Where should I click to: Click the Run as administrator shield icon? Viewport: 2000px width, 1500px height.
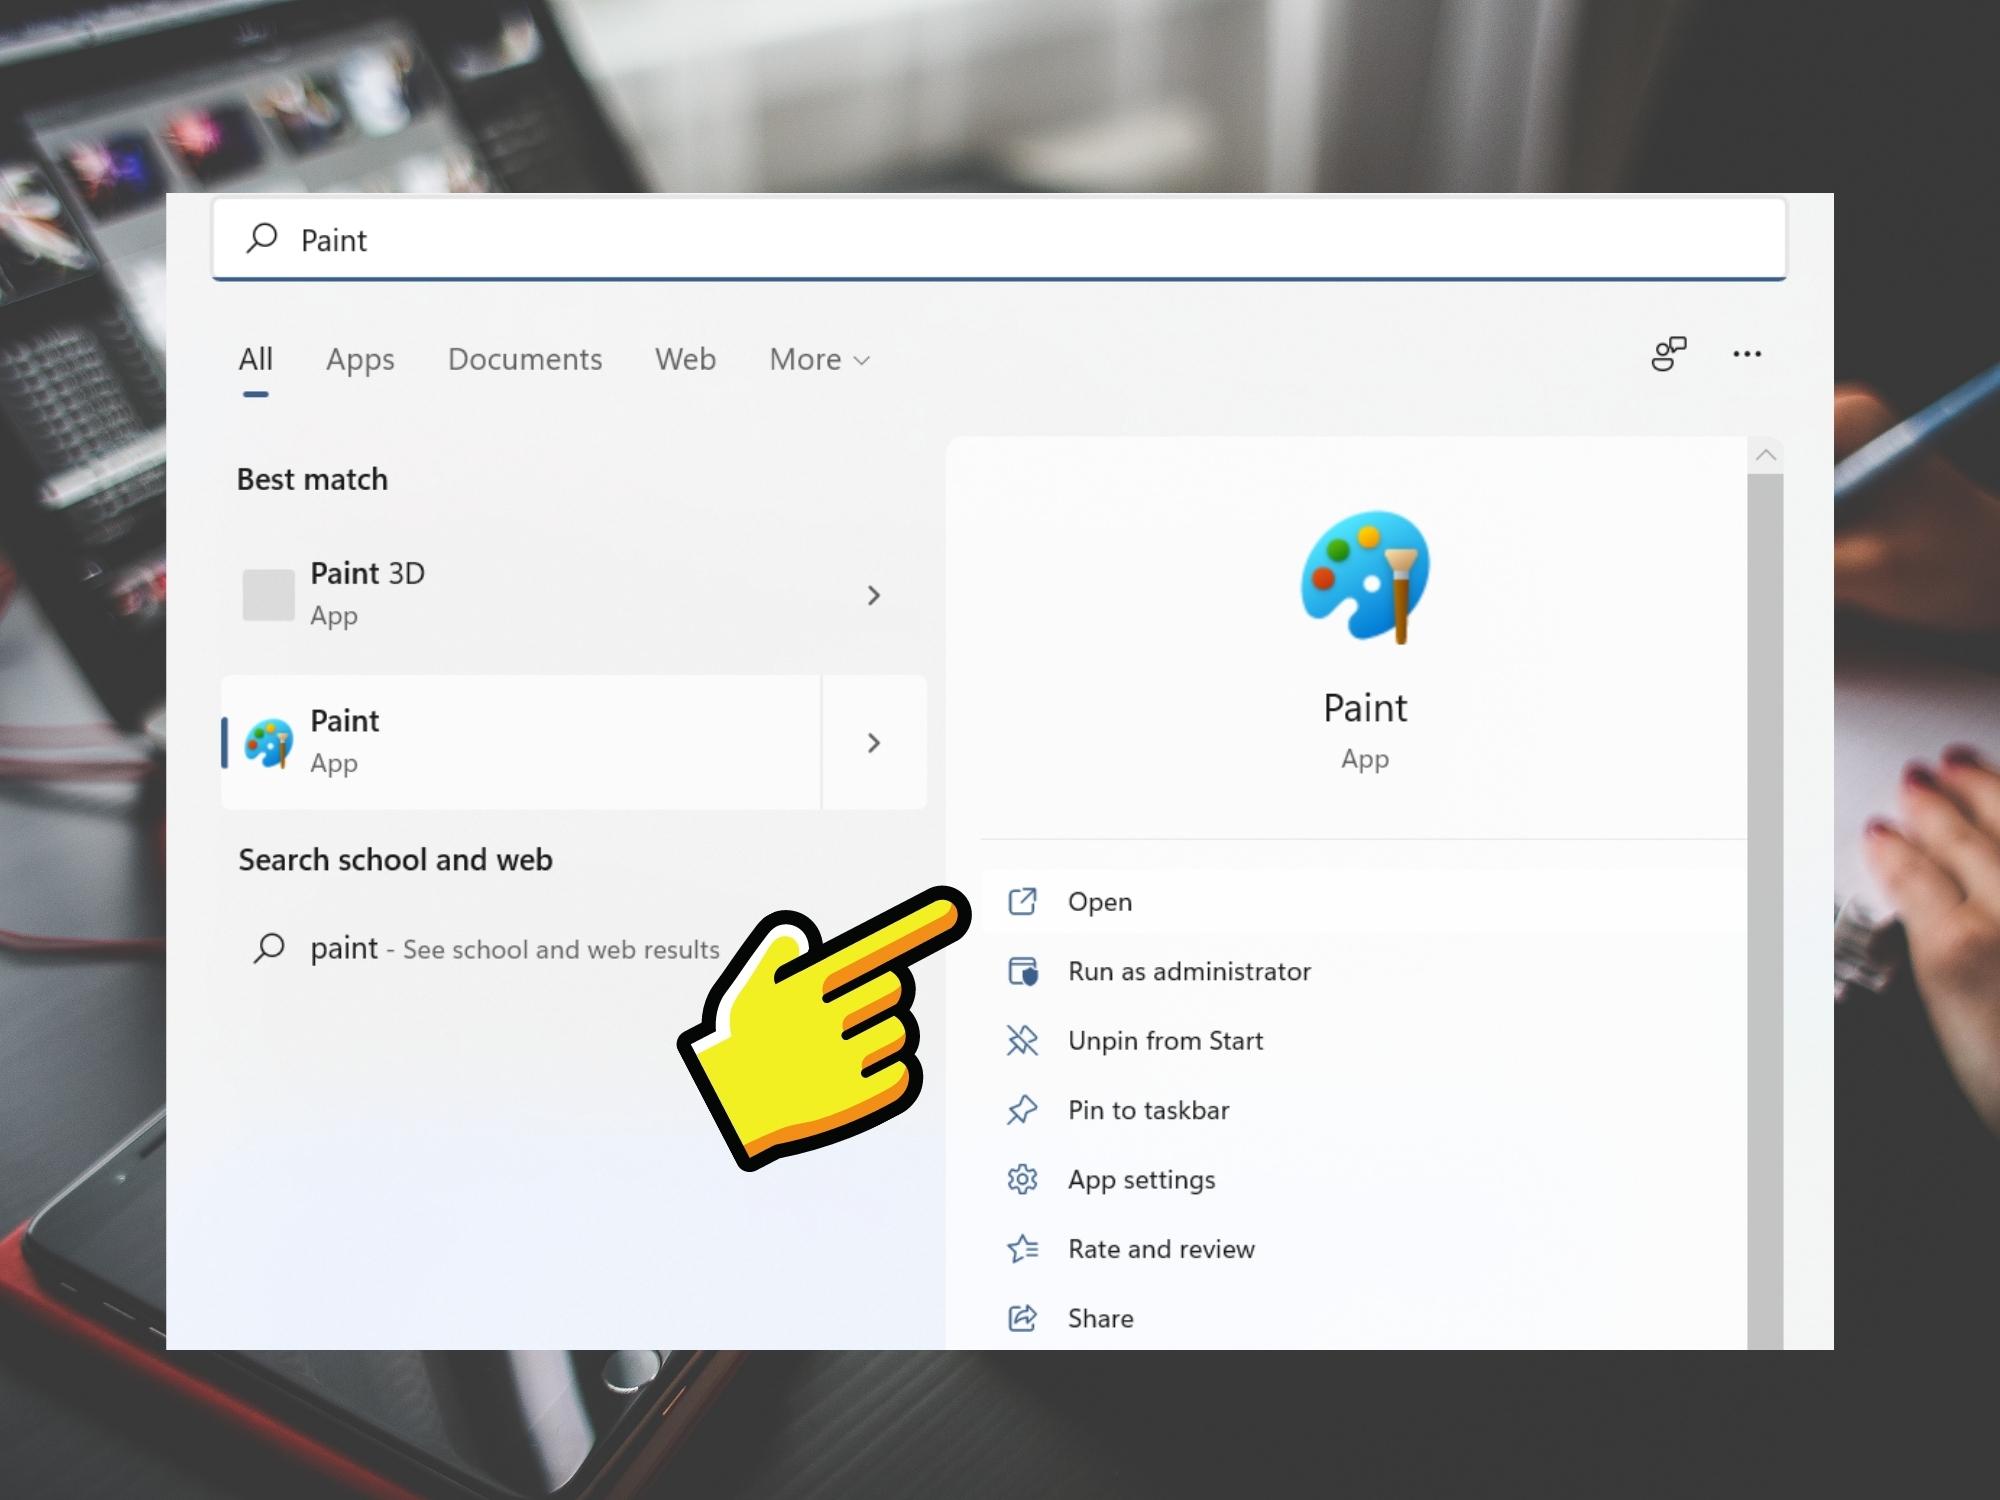1022,971
